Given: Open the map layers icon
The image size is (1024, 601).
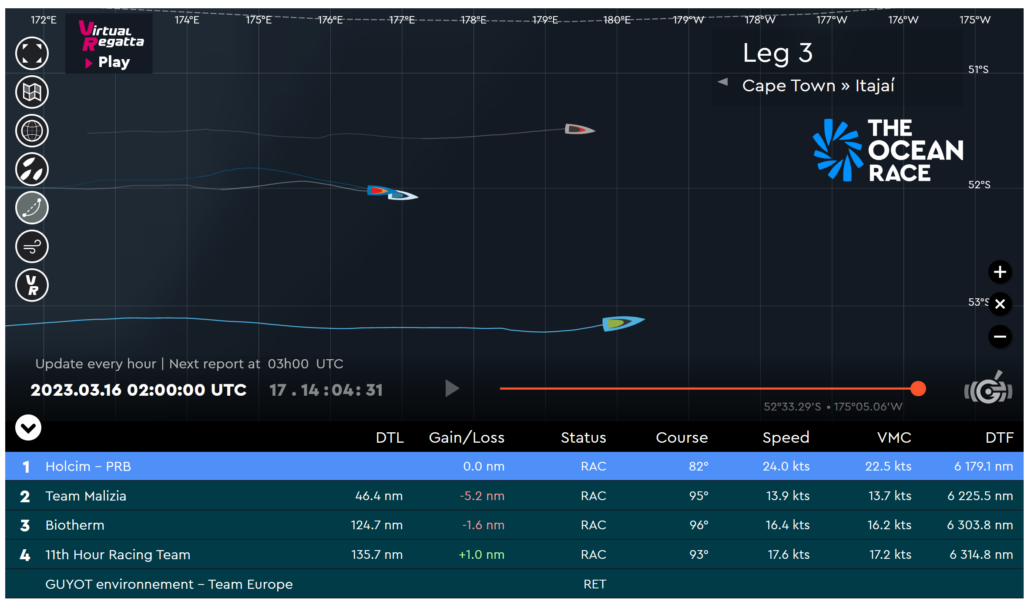Looking at the screenshot, I should (31, 92).
